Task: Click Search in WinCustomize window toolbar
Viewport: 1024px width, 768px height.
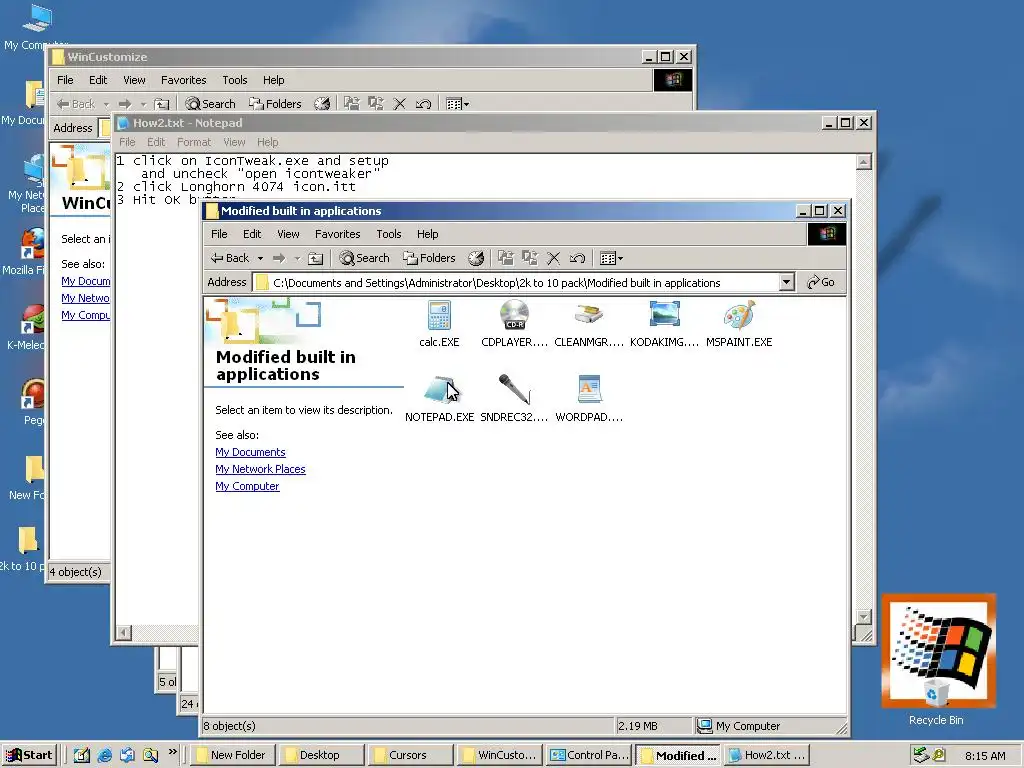Action: click(210, 104)
